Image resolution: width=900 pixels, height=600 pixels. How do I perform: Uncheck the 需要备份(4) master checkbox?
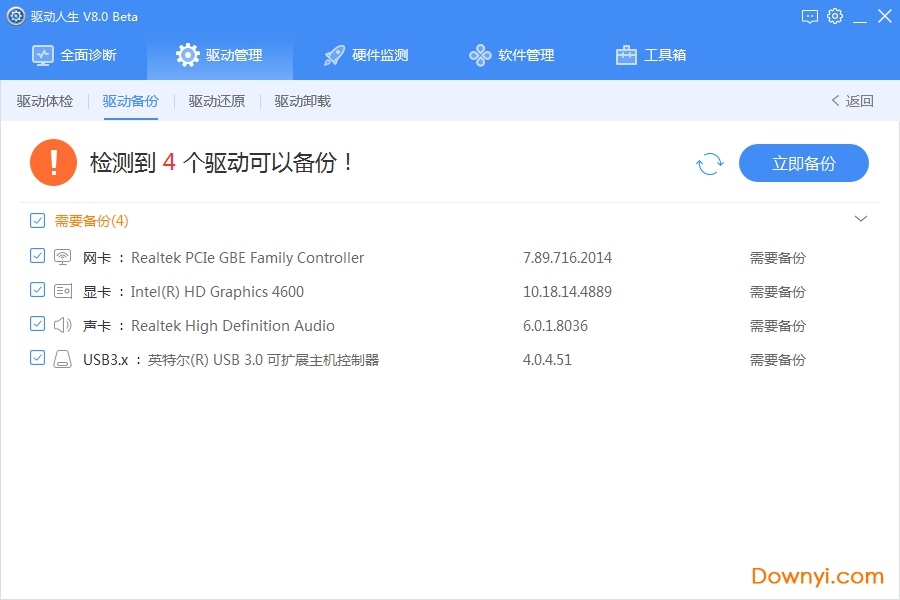[37, 220]
